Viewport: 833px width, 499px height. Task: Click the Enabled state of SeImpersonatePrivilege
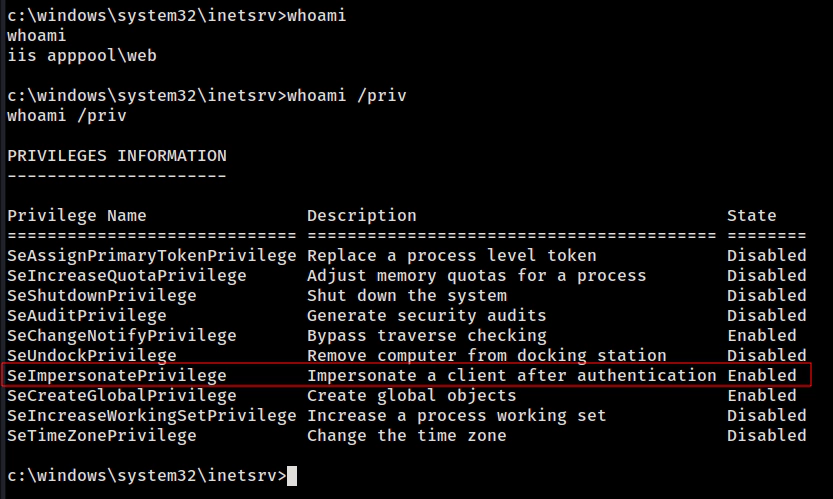point(762,375)
